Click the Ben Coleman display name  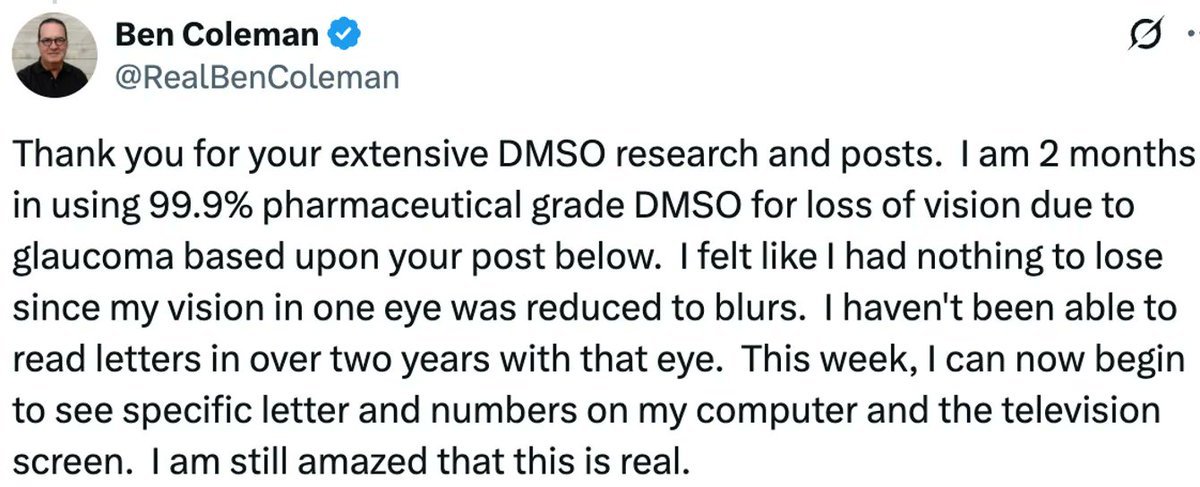[x=219, y=37]
